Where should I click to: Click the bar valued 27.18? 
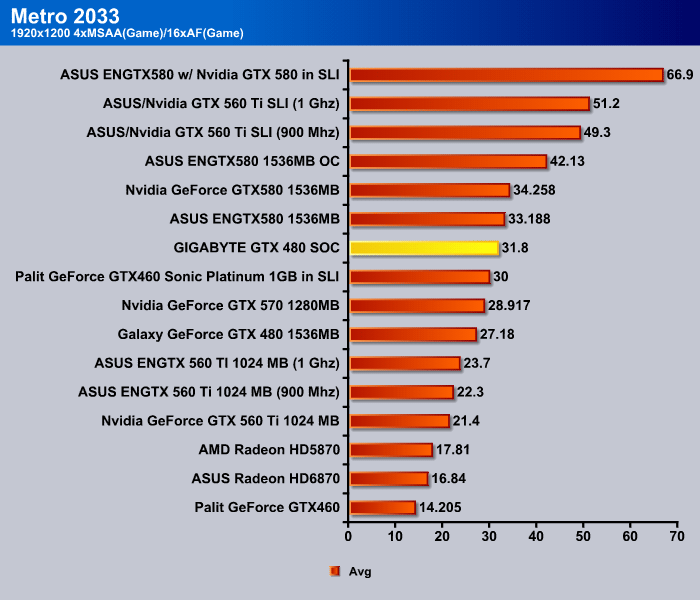pos(413,335)
